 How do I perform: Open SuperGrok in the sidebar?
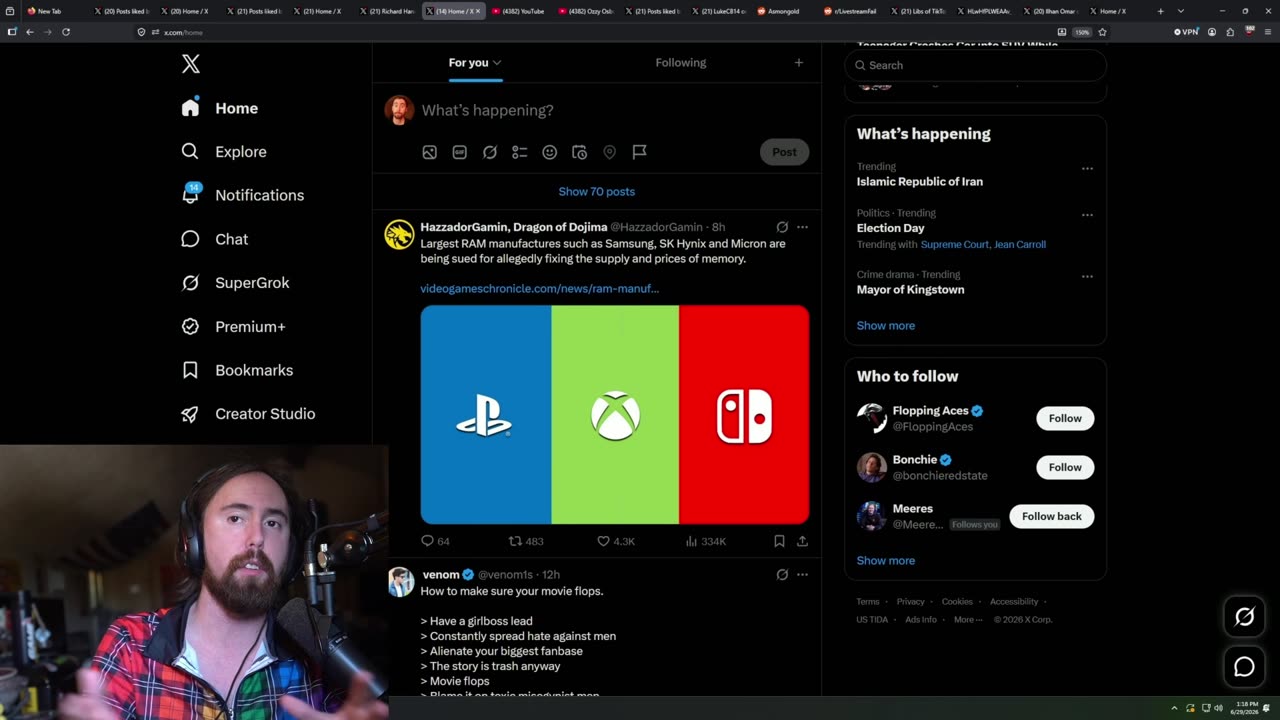coord(235,283)
